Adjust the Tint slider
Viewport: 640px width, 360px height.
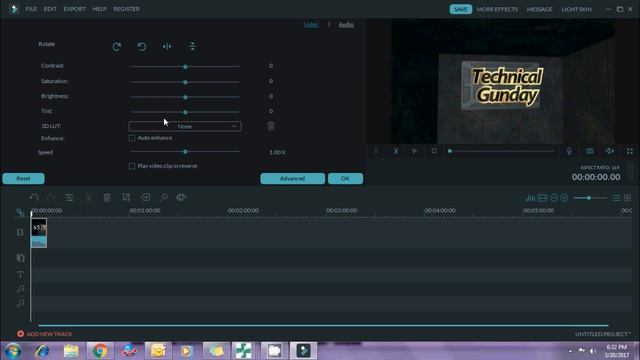pyautogui.click(x=185, y=112)
